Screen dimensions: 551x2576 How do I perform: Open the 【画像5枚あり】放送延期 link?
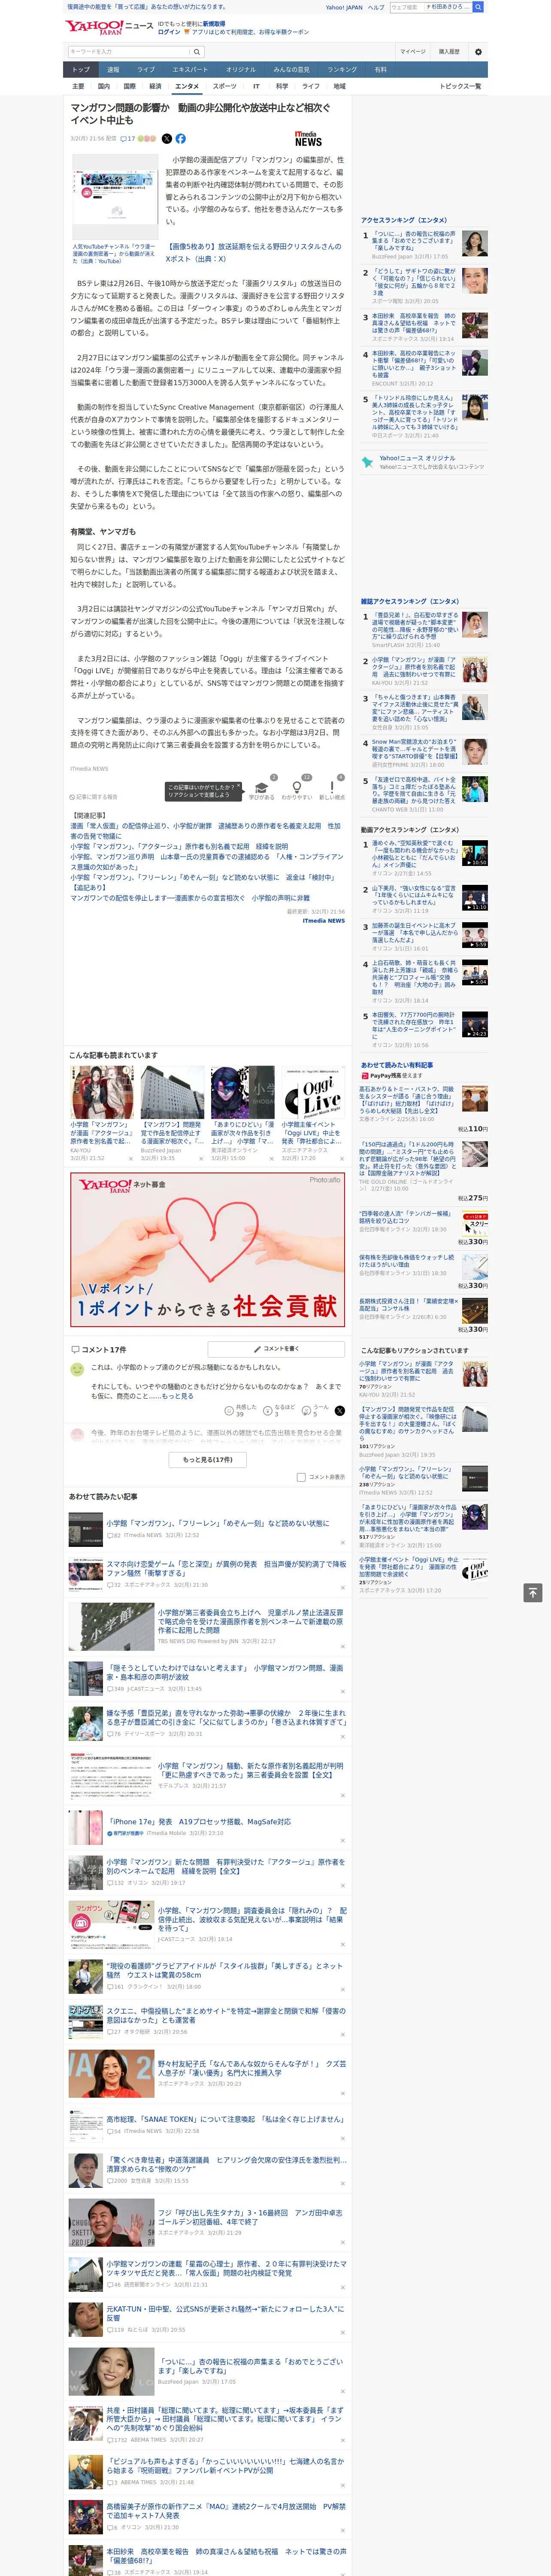(x=254, y=252)
